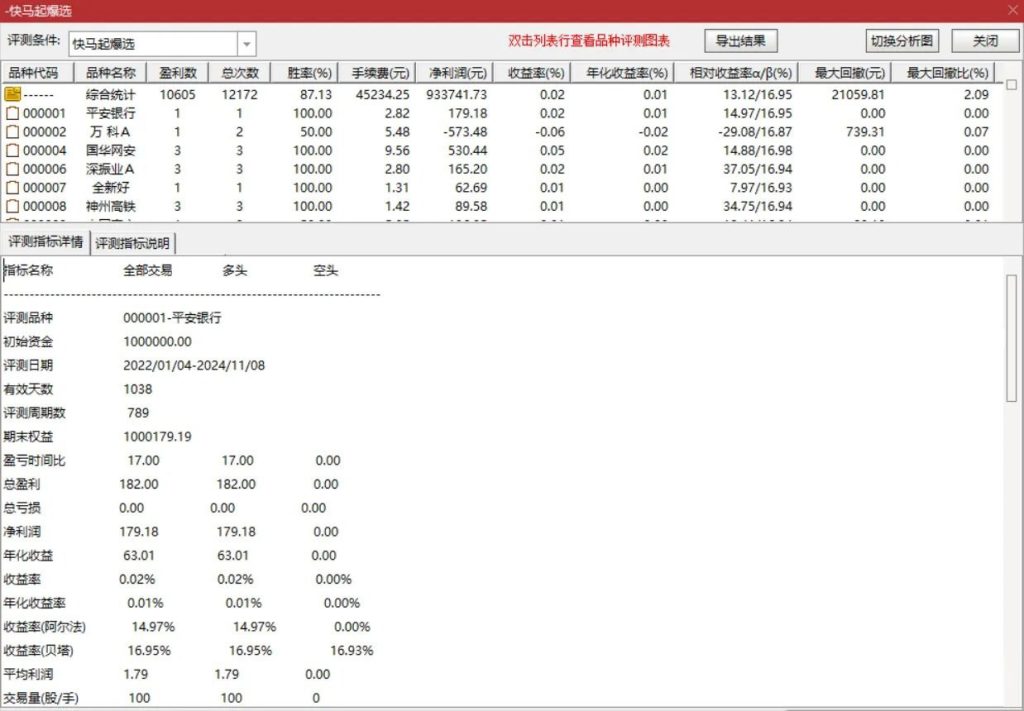Check the checkbox next to 国华网安

pyautogui.click(x=14, y=149)
